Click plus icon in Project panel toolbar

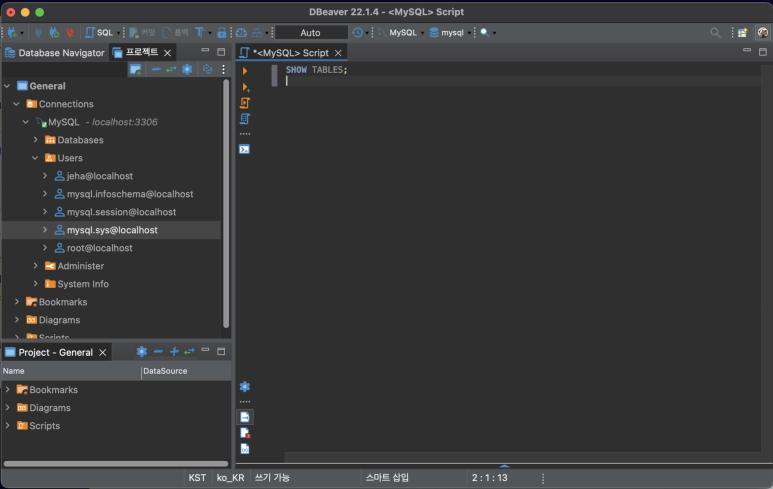[x=174, y=351]
